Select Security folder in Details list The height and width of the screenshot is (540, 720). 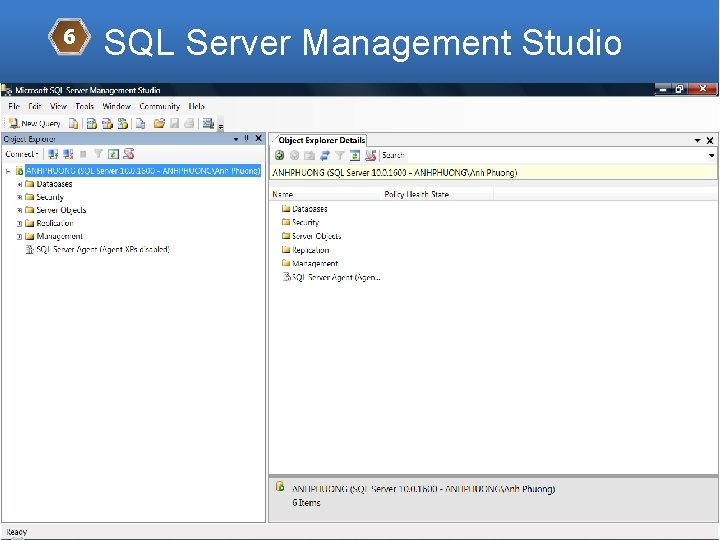[300, 222]
